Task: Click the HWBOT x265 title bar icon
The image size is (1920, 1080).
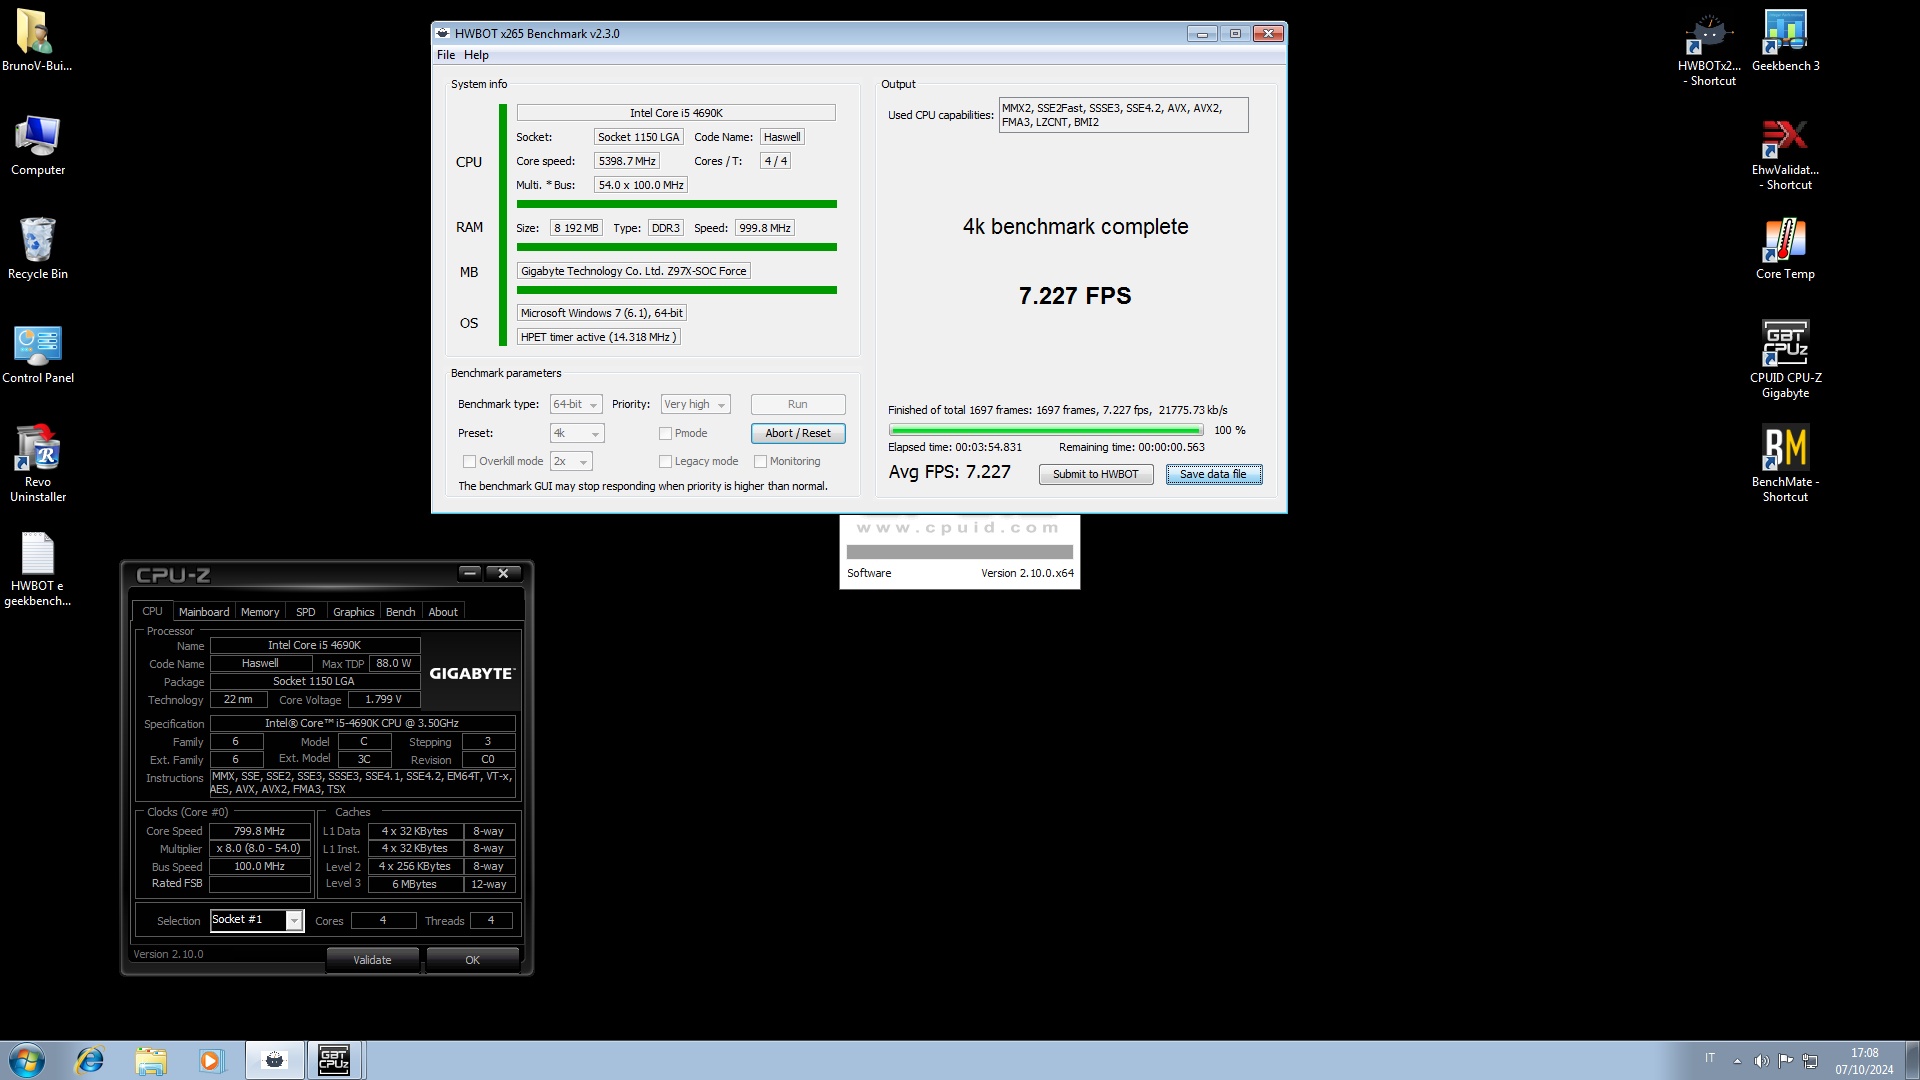Action: [x=443, y=33]
